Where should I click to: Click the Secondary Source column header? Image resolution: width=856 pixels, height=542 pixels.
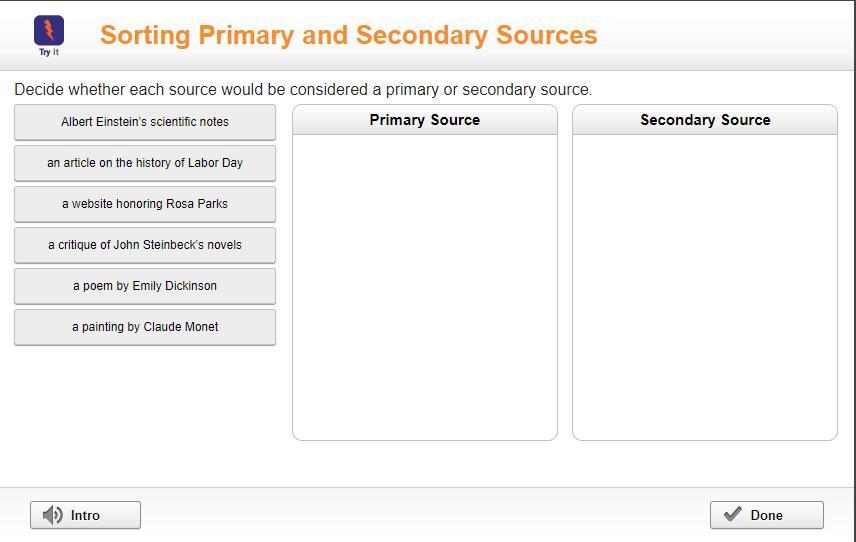coord(705,120)
